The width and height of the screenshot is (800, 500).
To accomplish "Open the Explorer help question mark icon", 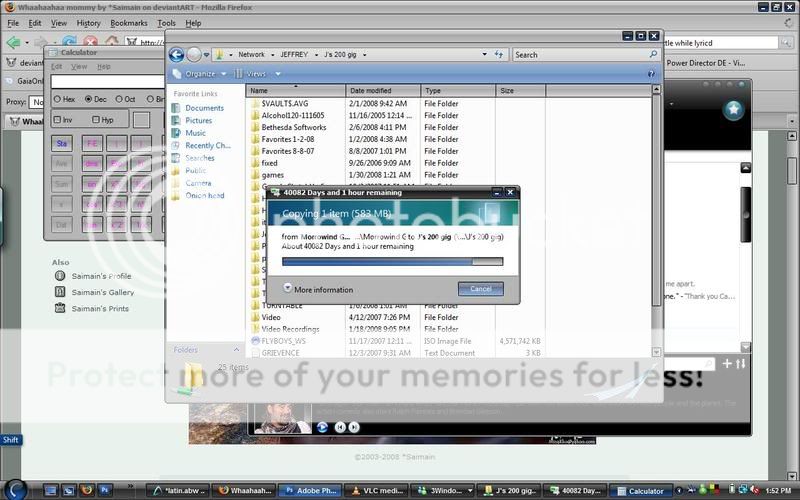I will click(652, 73).
